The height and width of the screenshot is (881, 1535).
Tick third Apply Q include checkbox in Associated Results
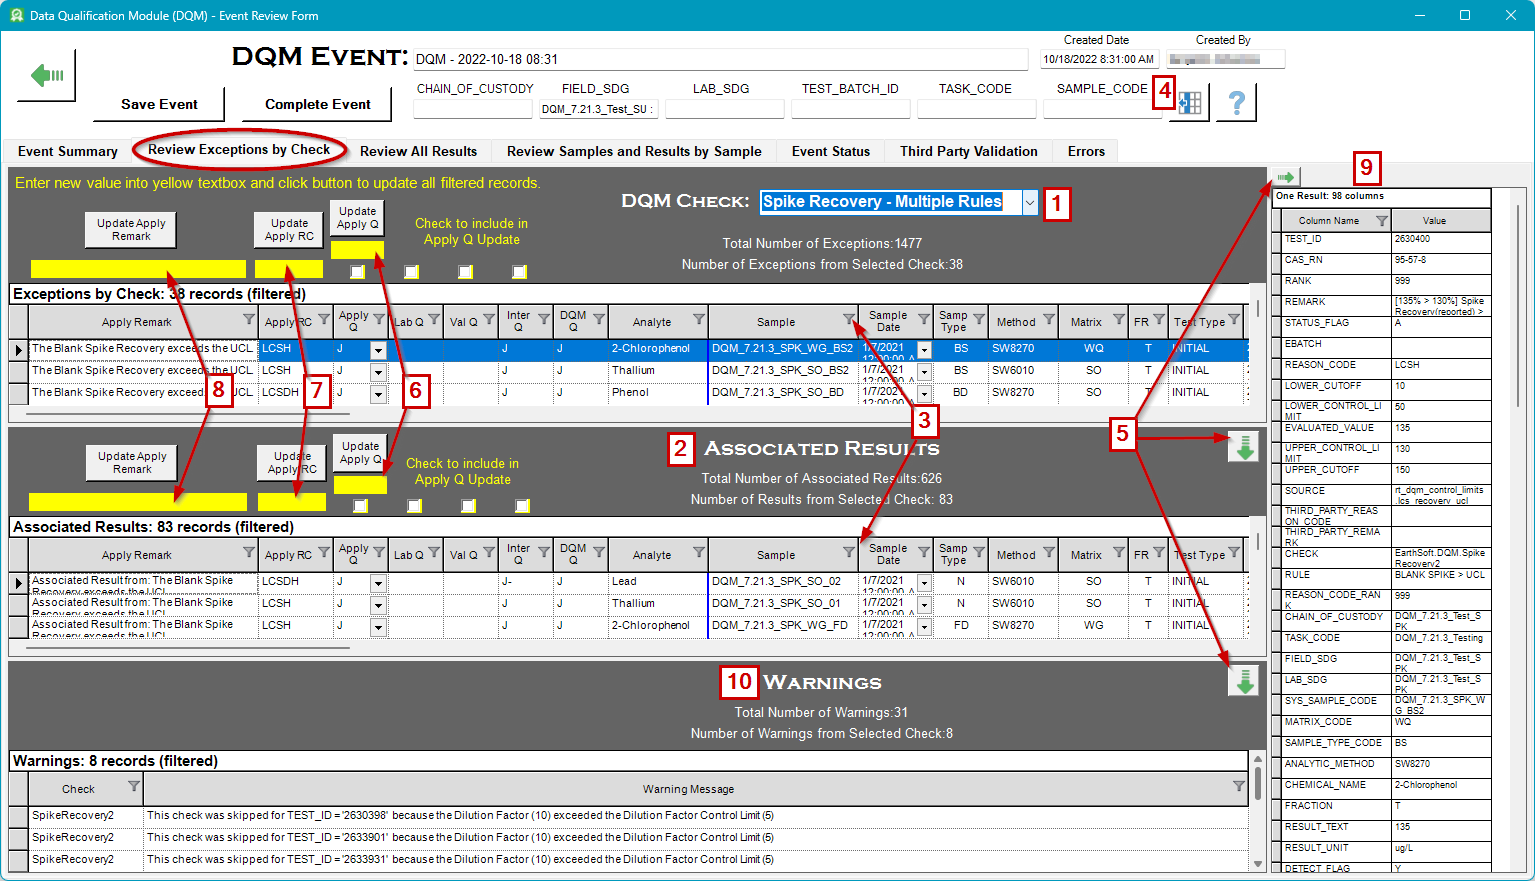coord(468,506)
